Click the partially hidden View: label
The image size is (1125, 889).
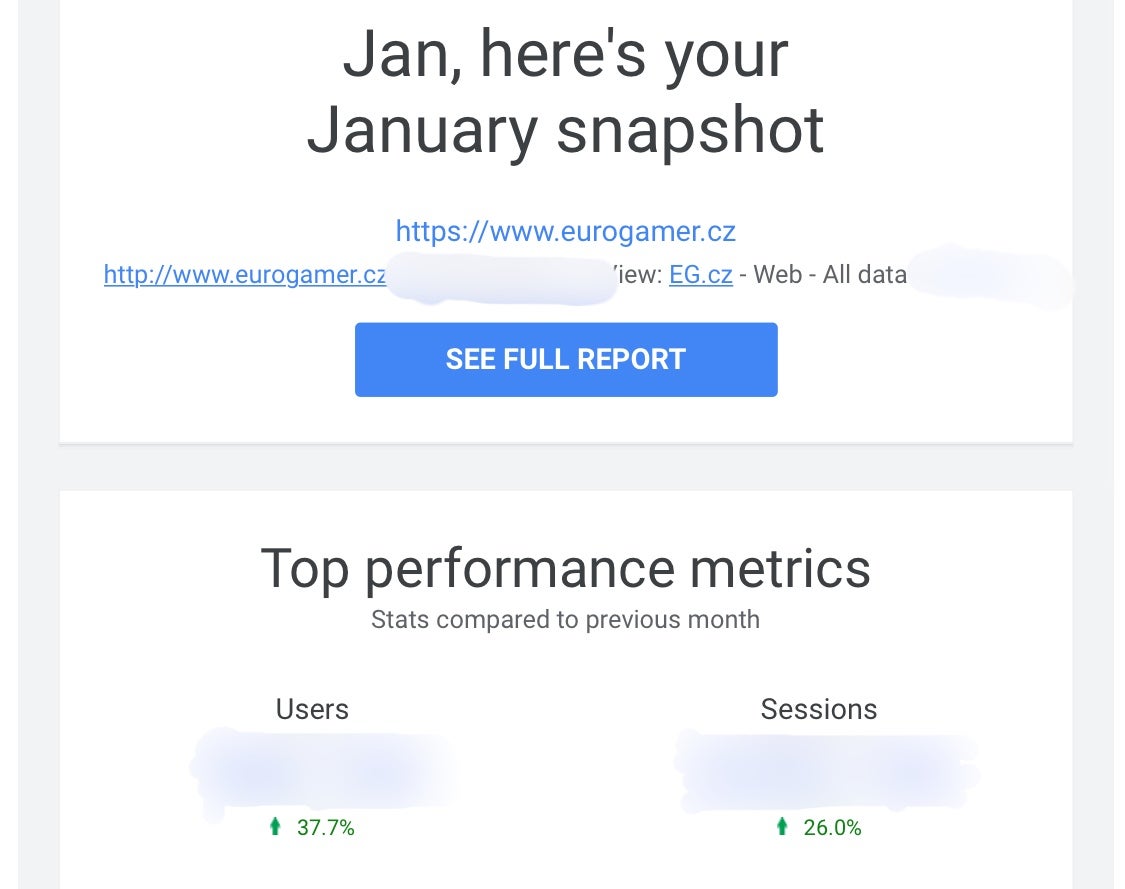637,275
